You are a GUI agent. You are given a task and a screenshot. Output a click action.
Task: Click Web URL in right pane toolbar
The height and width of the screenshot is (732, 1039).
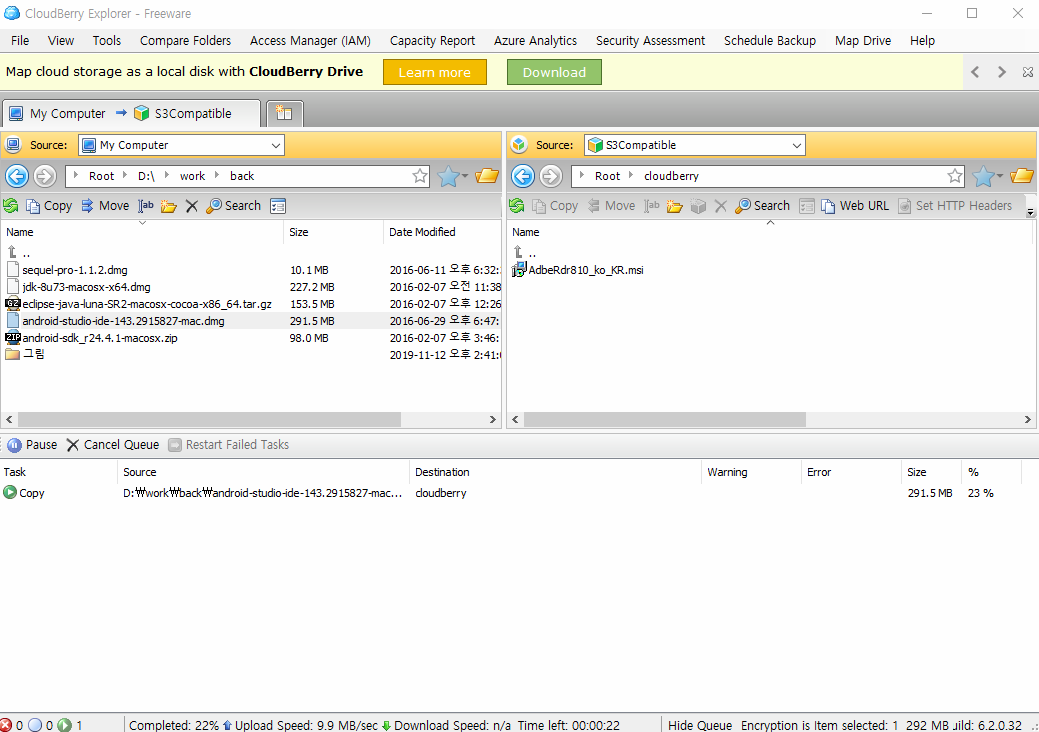(855, 206)
